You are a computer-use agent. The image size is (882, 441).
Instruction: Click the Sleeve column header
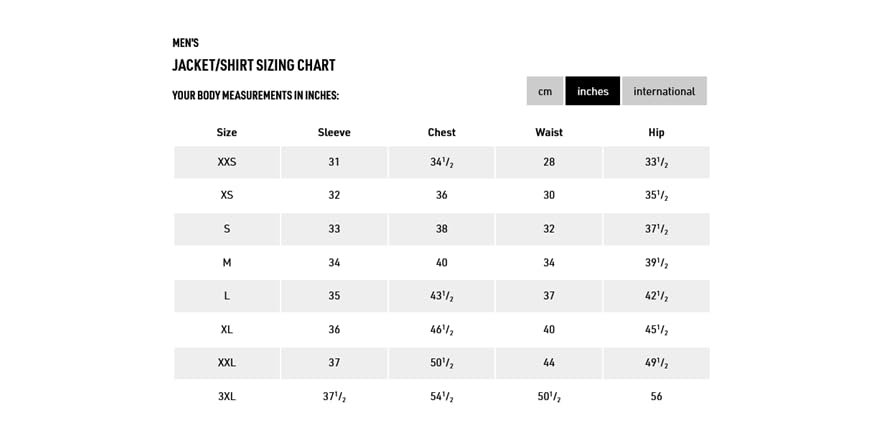pyautogui.click(x=334, y=132)
